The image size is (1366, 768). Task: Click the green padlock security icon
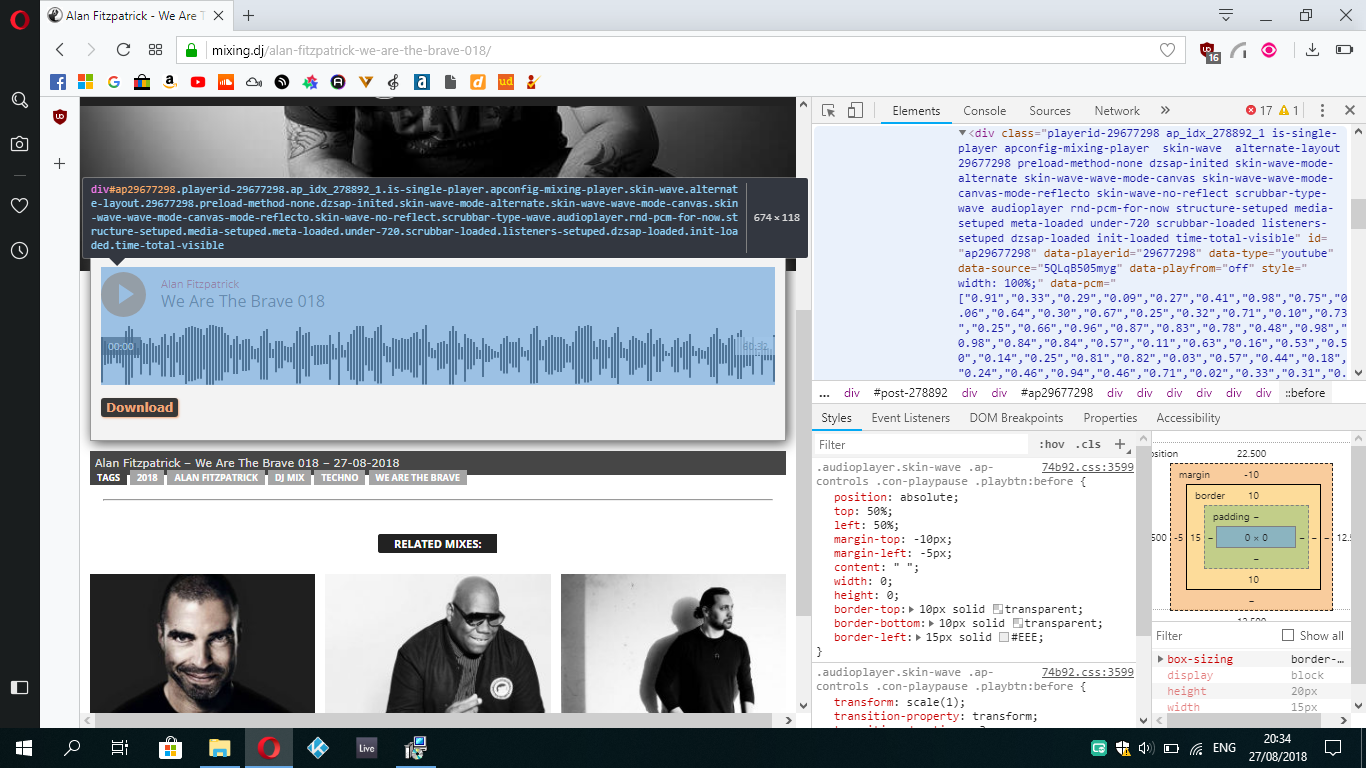pos(192,50)
